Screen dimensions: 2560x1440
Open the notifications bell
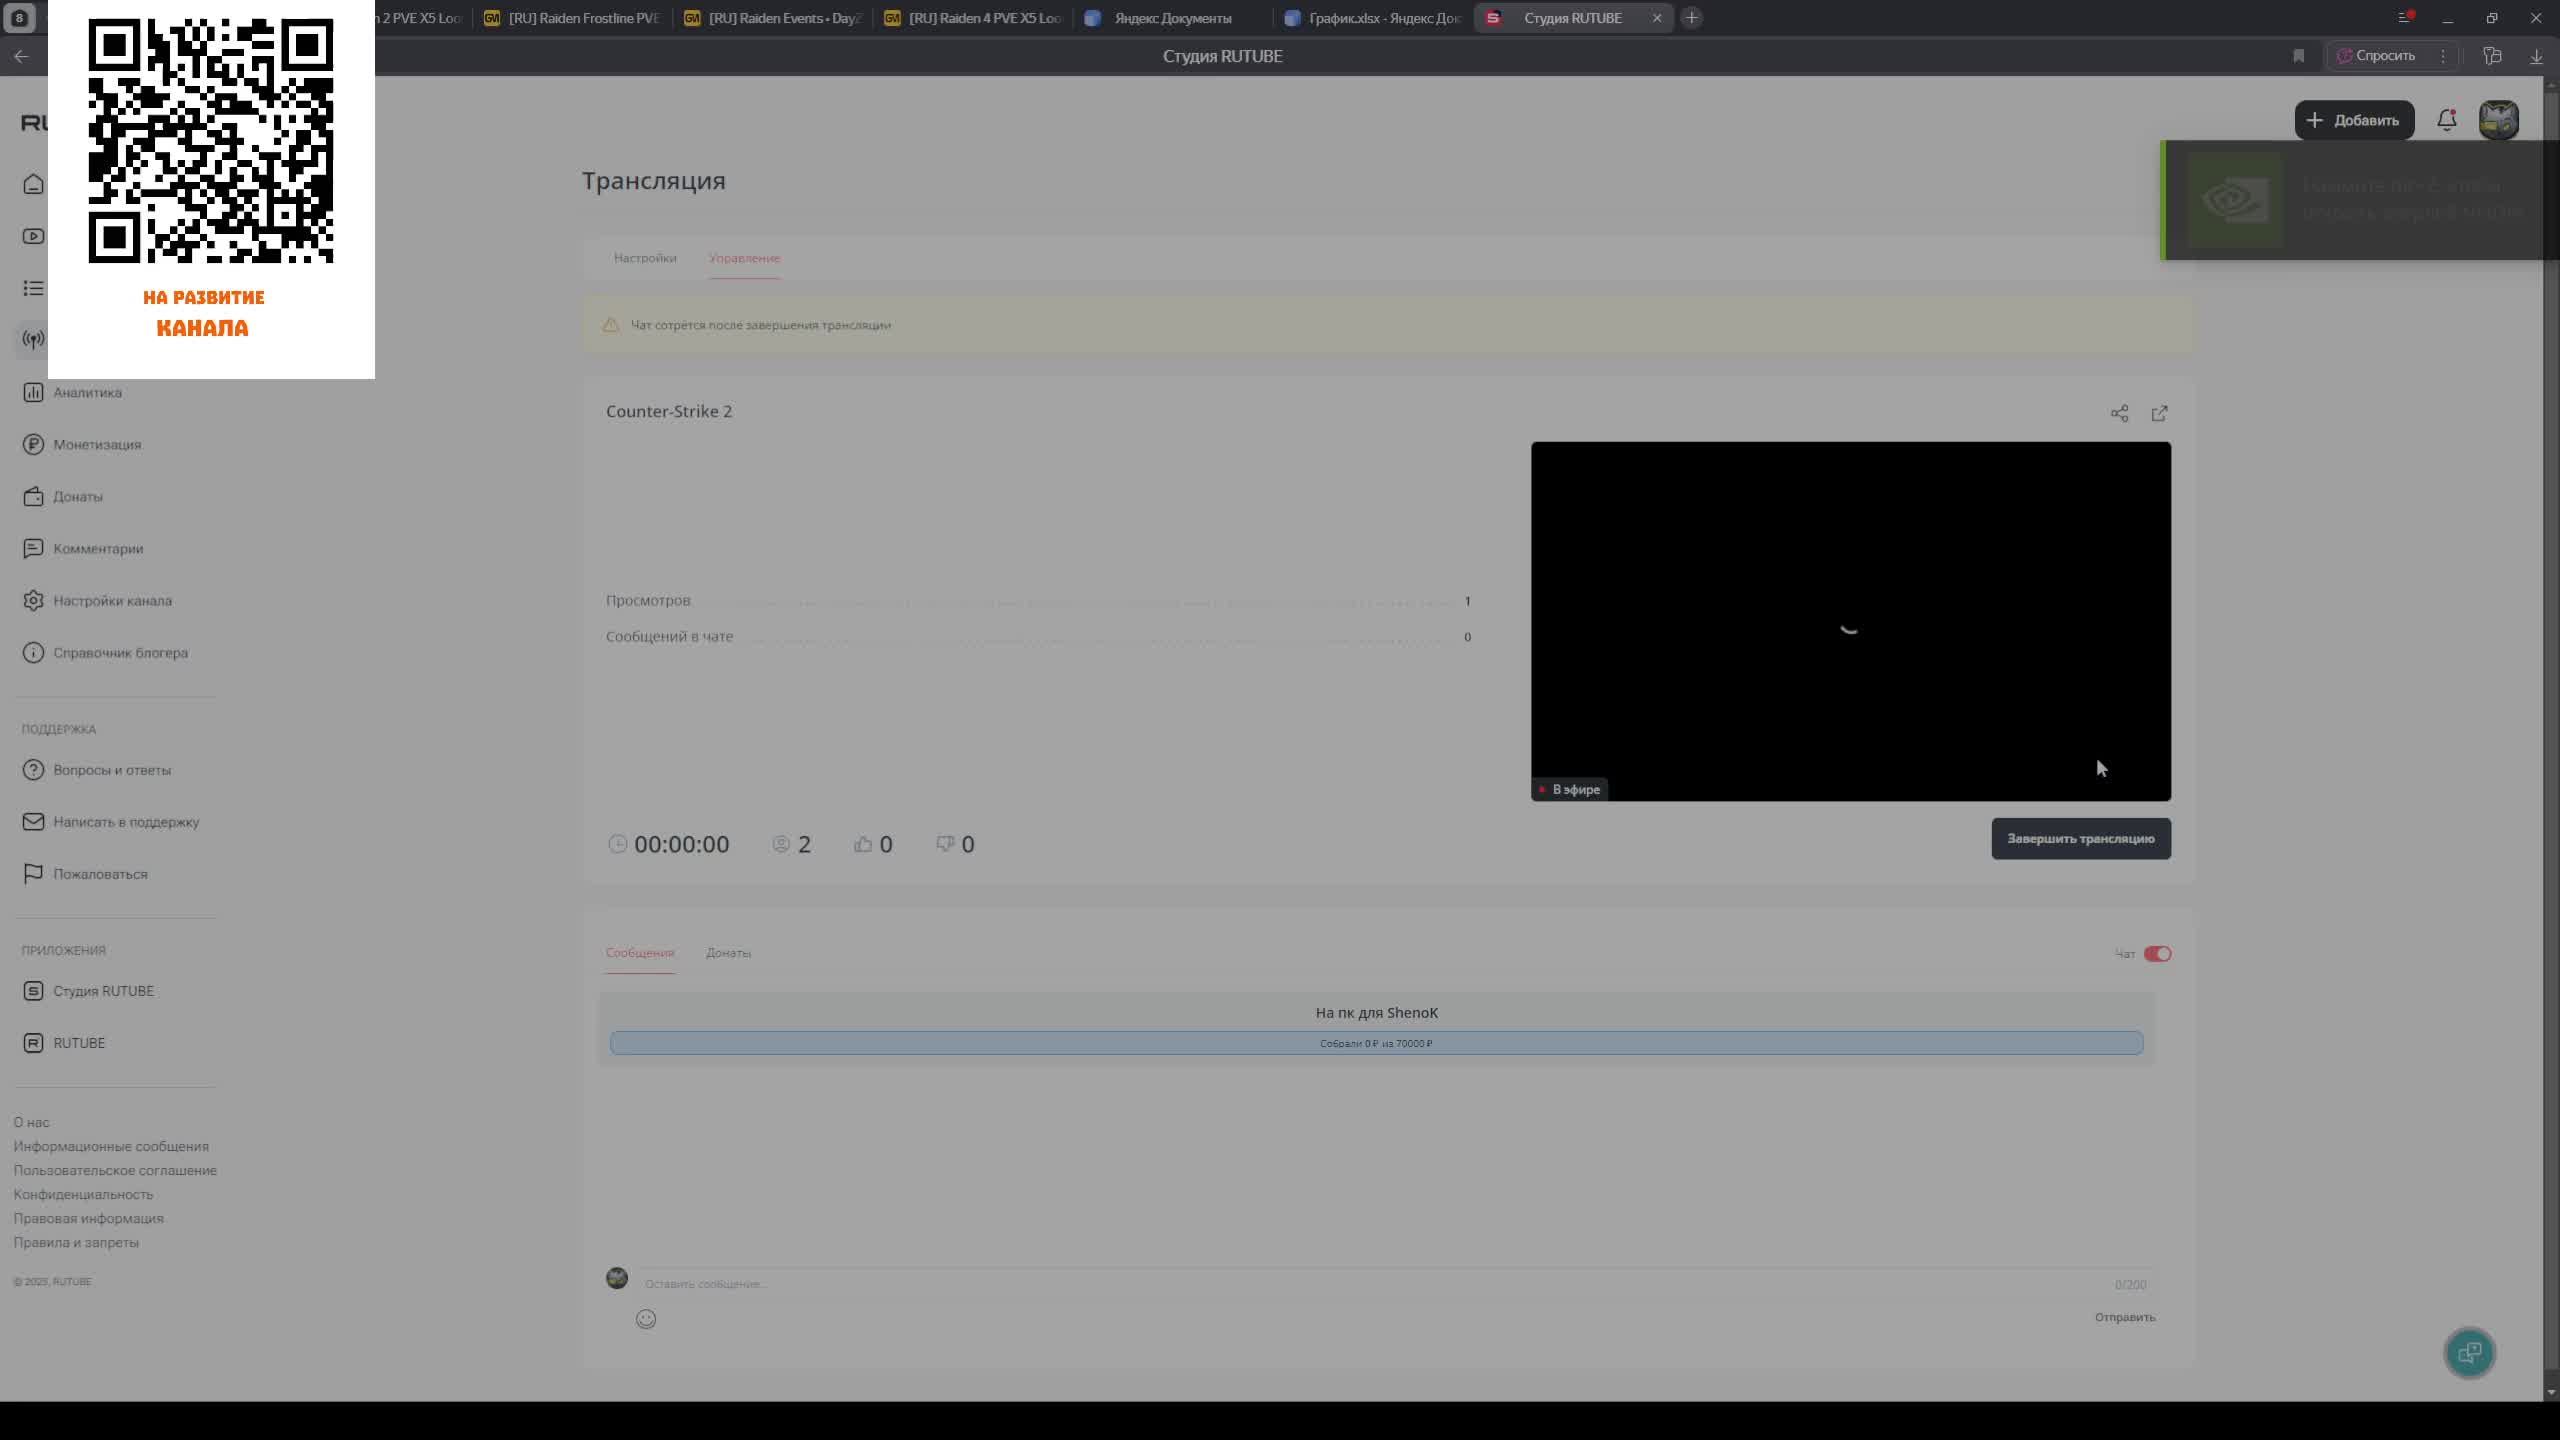coord(2447,120)
